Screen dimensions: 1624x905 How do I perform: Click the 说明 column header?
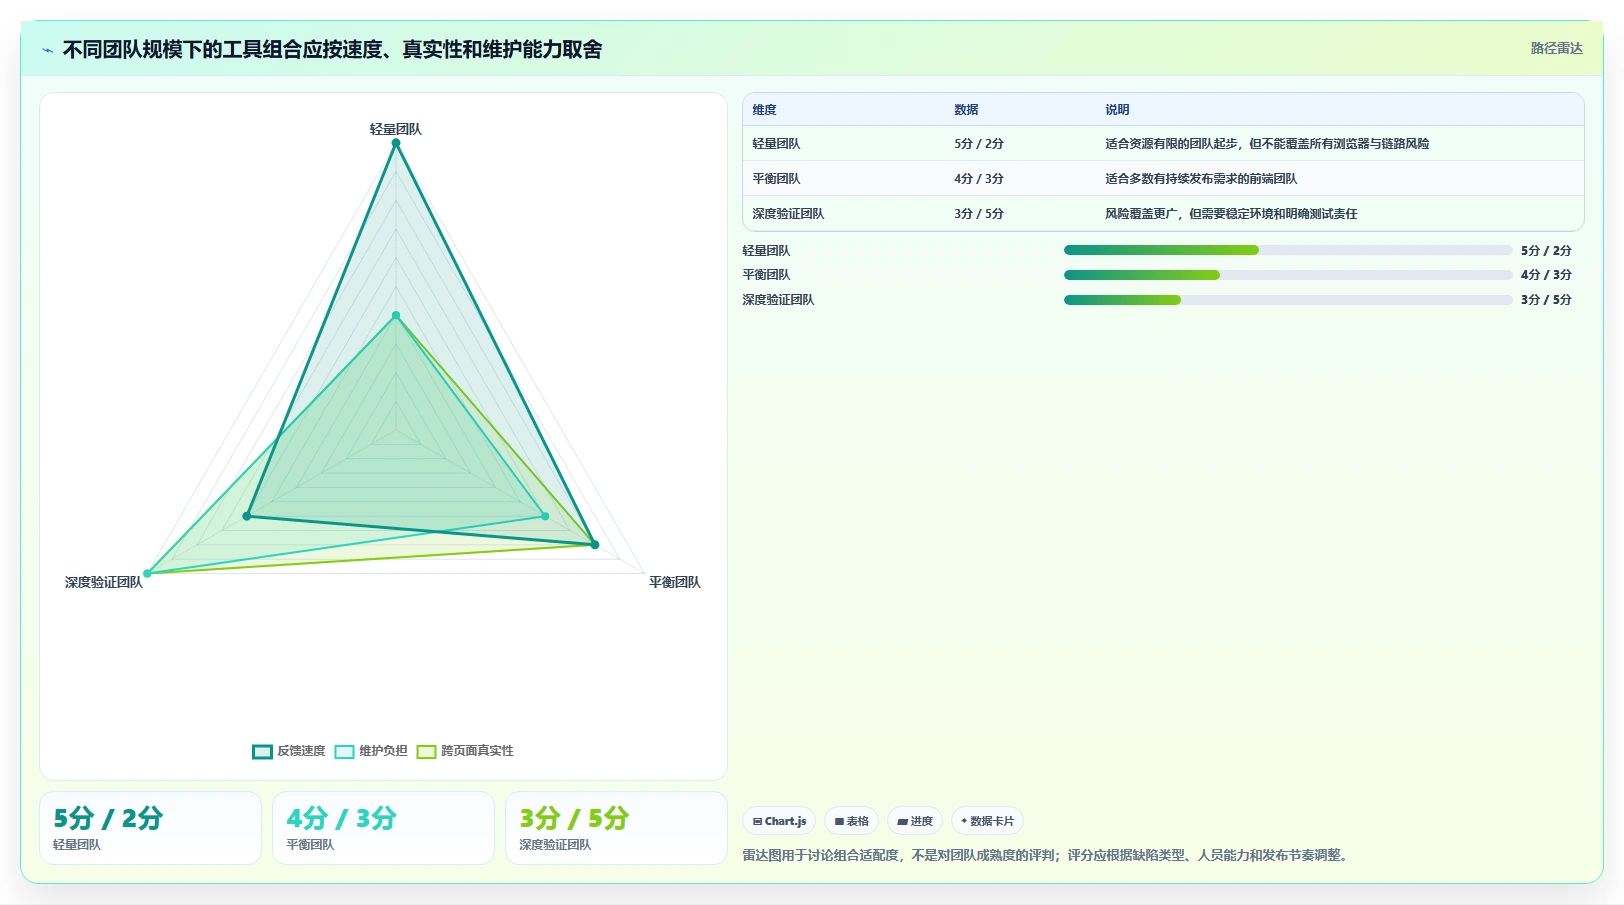tap(1117, 110)
